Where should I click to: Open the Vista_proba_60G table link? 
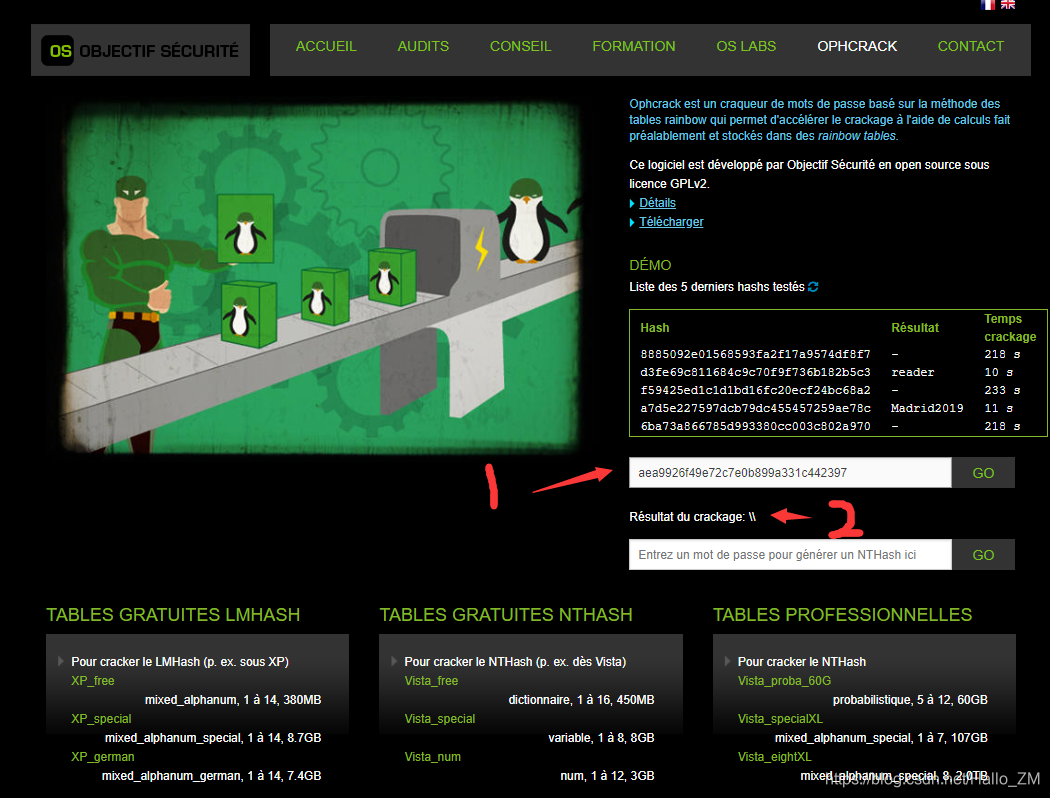click(x=784, y=681)
